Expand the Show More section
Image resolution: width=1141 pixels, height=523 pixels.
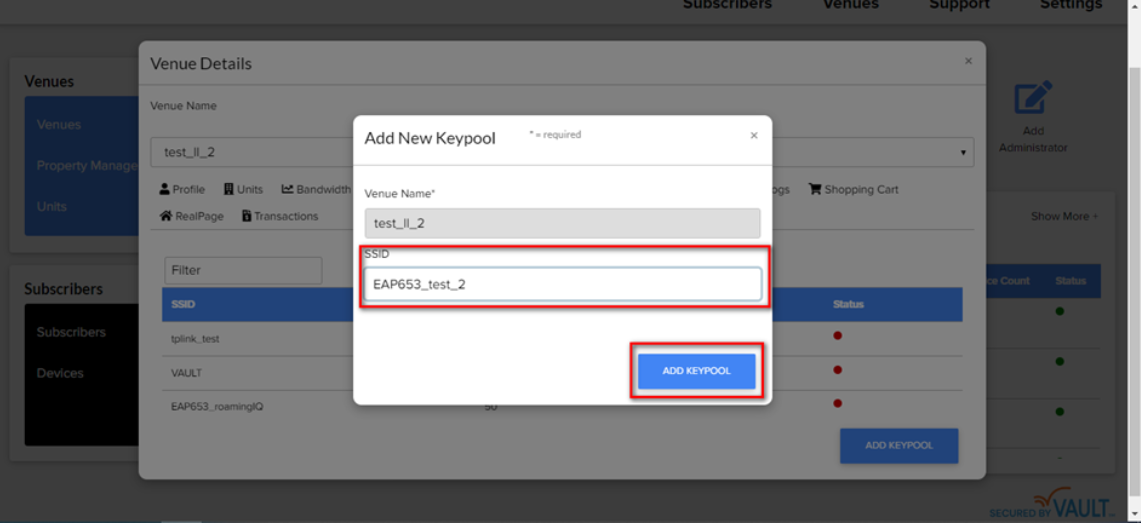pyautogui.click(x=1064, y=216)
